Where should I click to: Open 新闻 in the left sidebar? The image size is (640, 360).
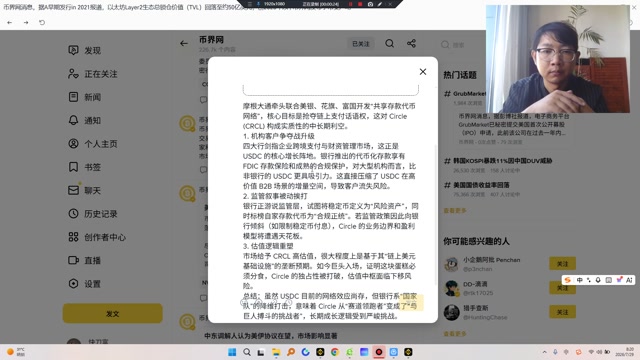84,97
